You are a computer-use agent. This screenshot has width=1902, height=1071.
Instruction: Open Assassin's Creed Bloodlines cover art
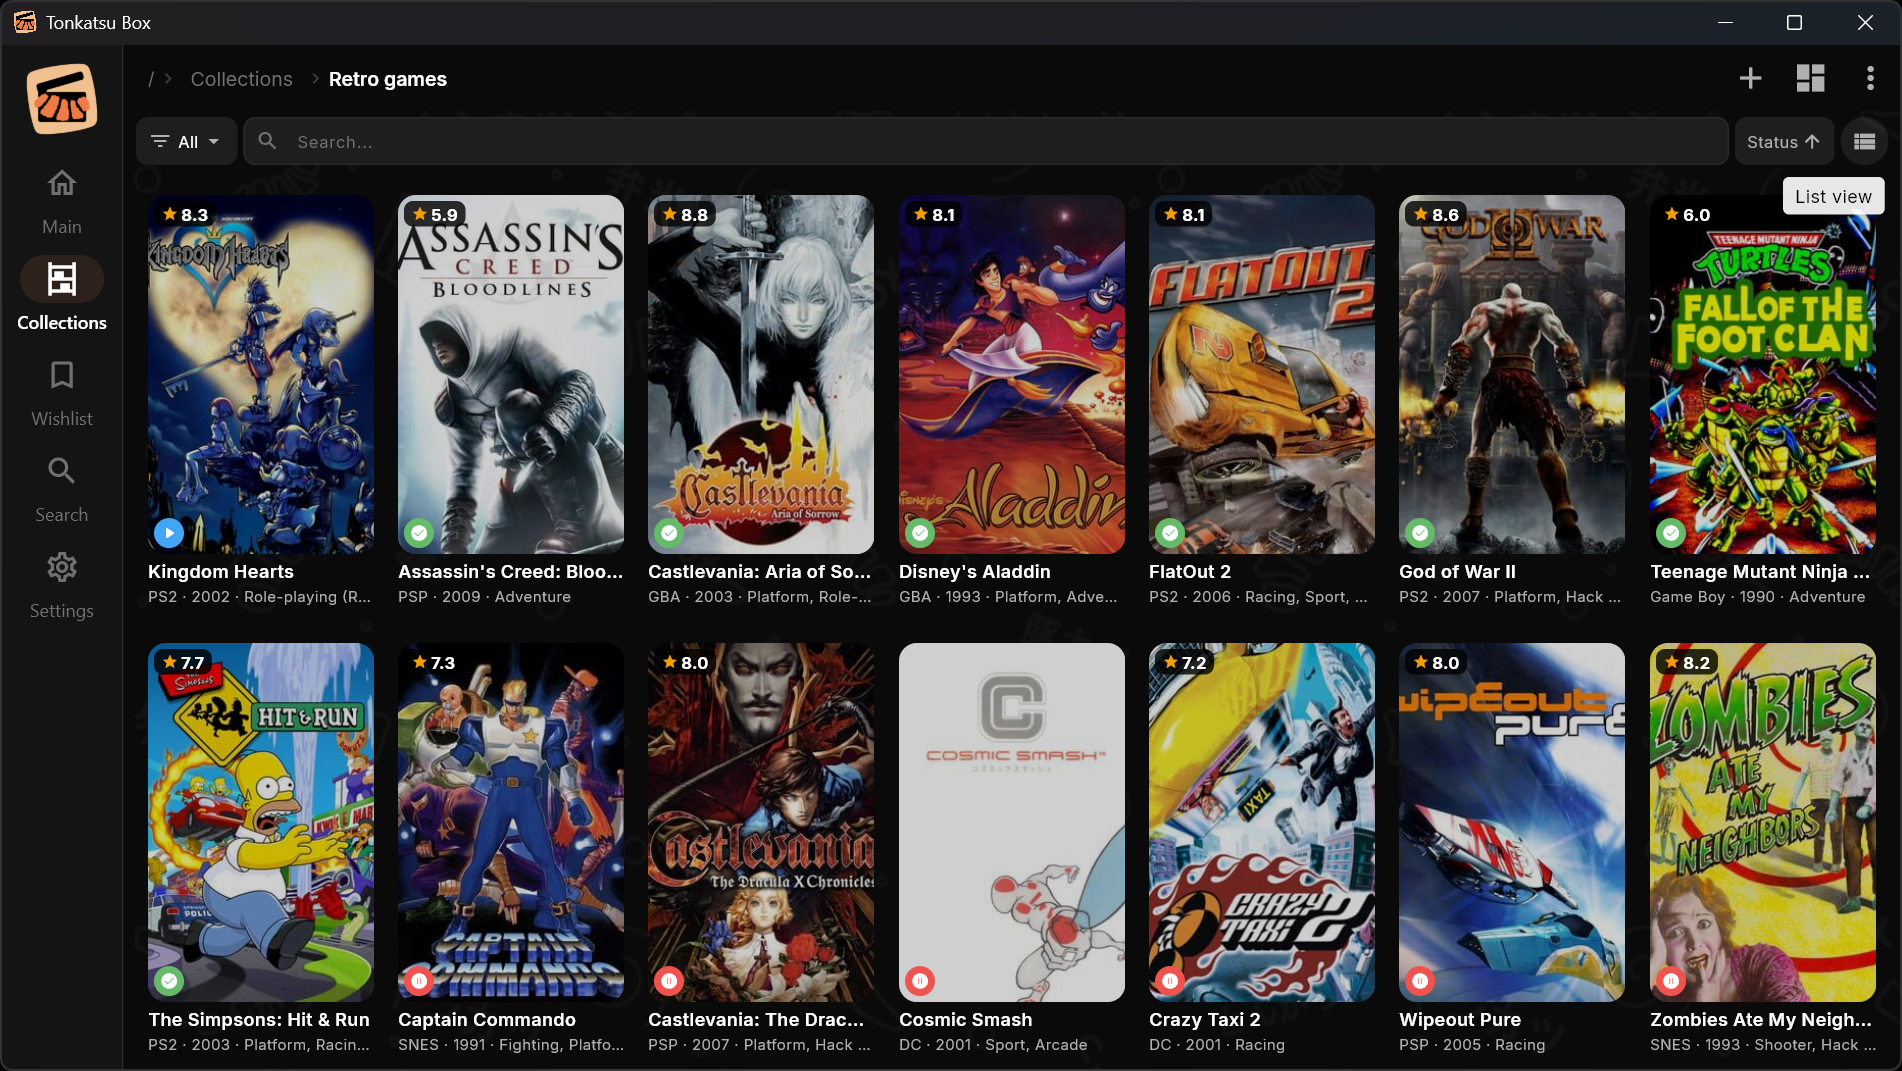[x=511, y=374]
